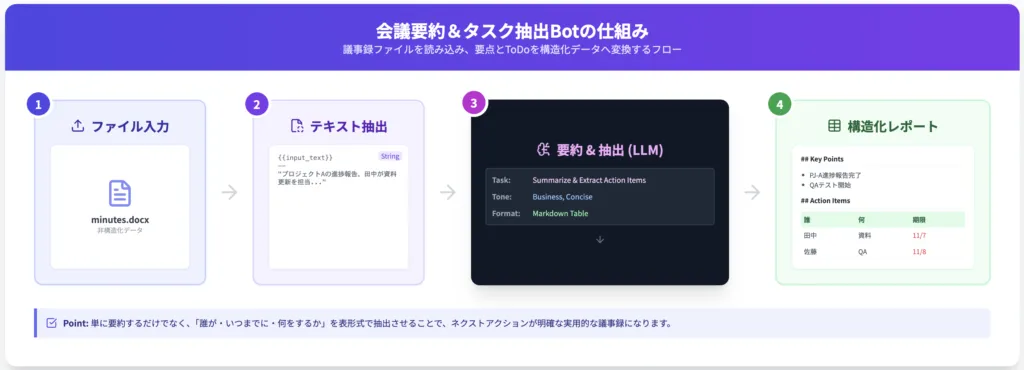Click the document icon above minutes.docx
Viewport: 1024px width, 370px height.
pyautogui.click(x=120, y=194)
